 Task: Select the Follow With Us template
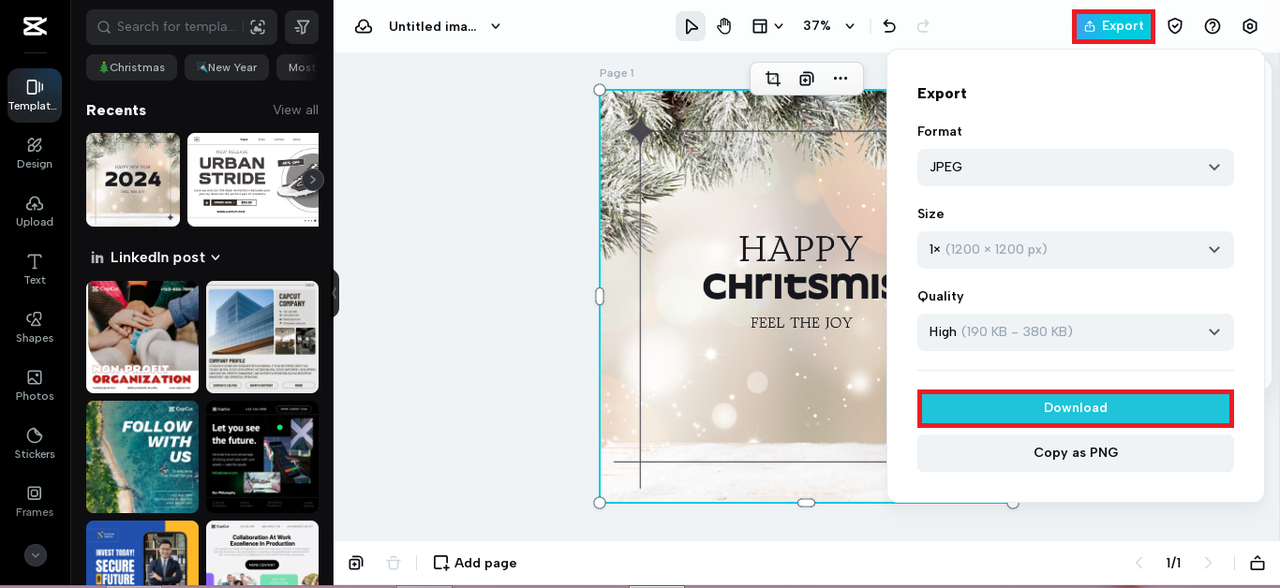(x=142, y=457)
